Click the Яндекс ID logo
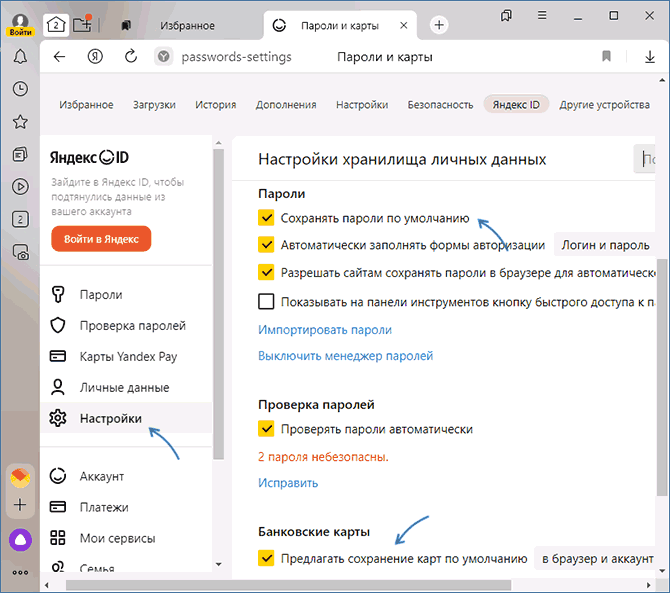The image size is (670, 593). point(89,157)
